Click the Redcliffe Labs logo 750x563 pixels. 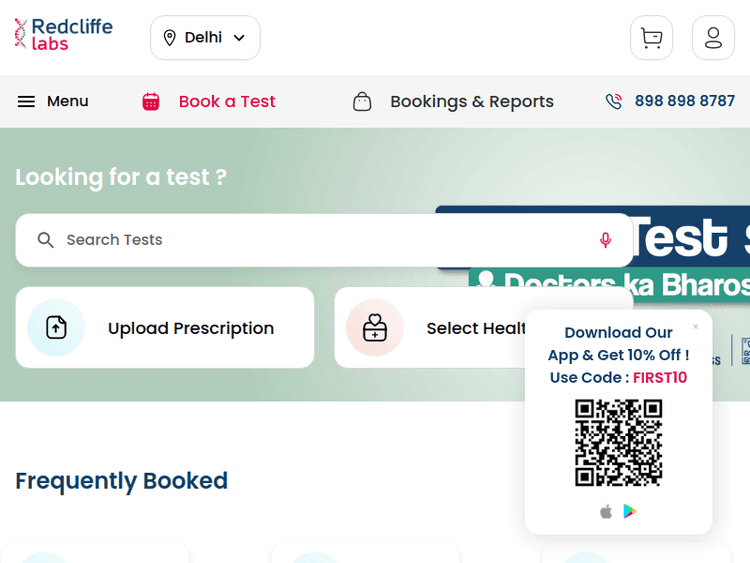(x=64, y=34)
